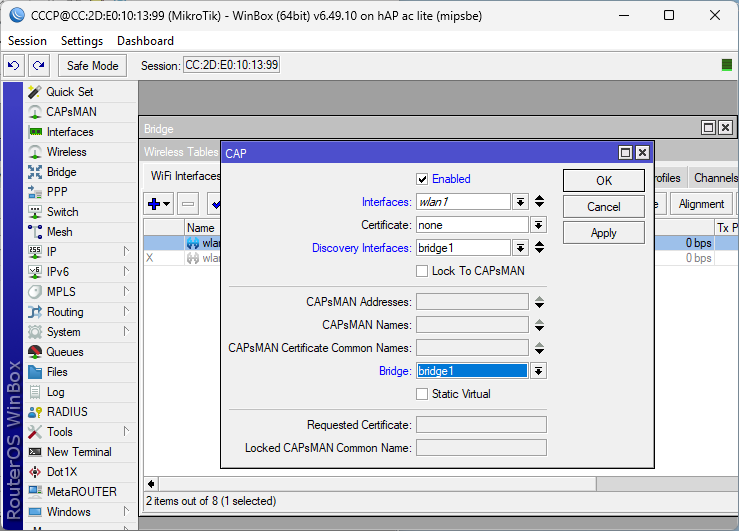The height and width of the screenshot is (531, 739).
Task: Expand the Routing submenu
Action: (126, 311)
